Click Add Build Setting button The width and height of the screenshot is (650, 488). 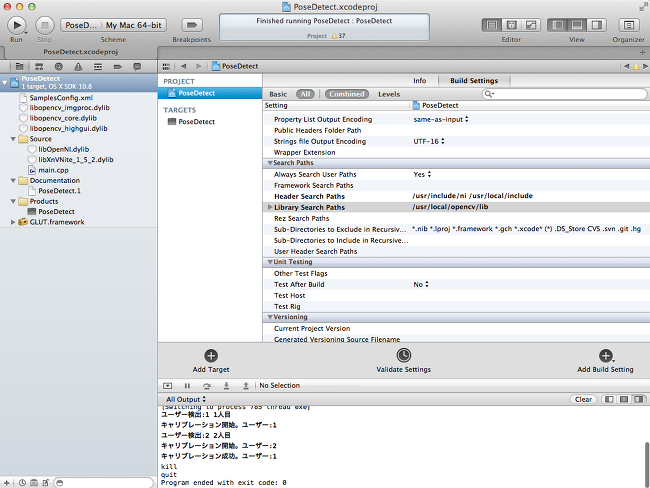pyautogui.click(x=605, y=361)
